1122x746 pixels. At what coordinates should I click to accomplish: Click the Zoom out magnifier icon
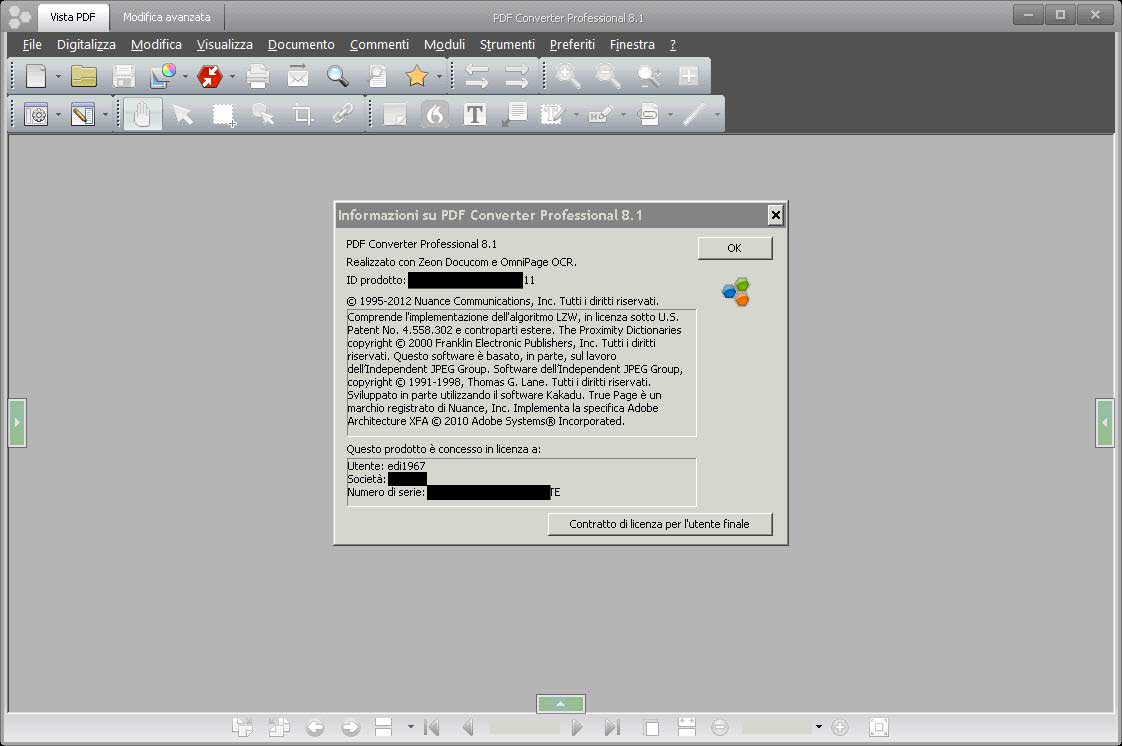[x=608, y=76]
